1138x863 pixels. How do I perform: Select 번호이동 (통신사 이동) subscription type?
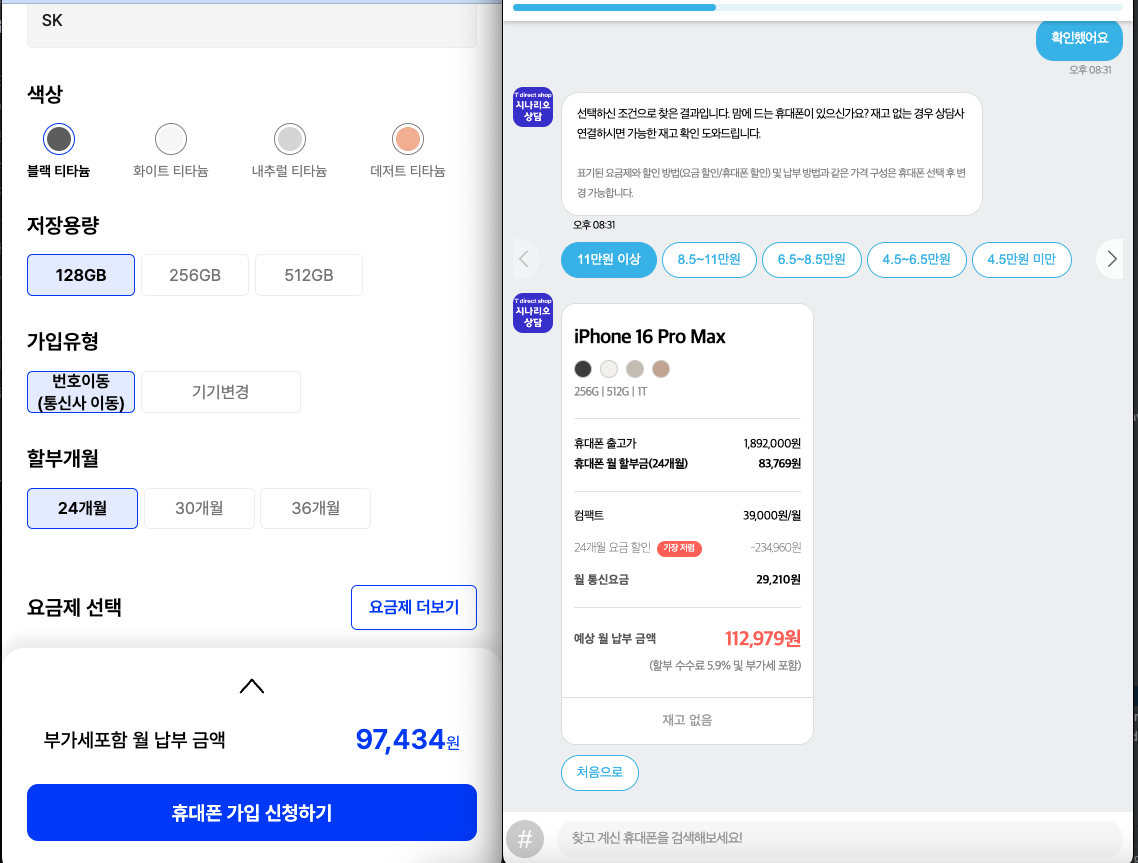[81, 392]
